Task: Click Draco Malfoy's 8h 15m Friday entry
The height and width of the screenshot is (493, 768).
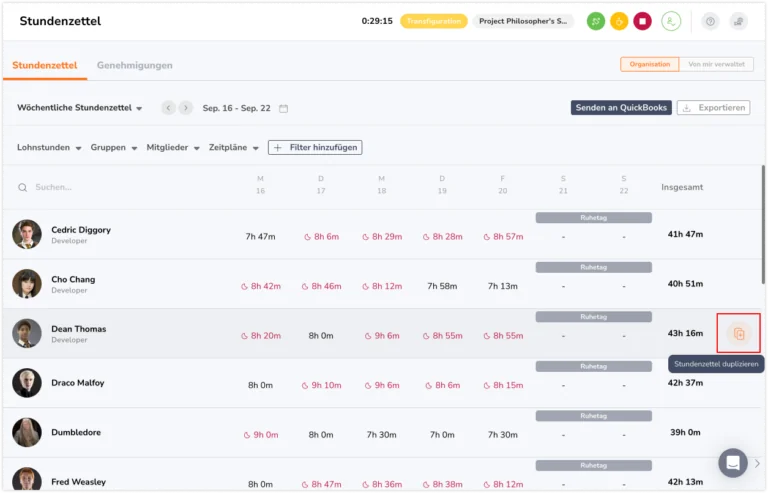Action: tap(503, 385)
